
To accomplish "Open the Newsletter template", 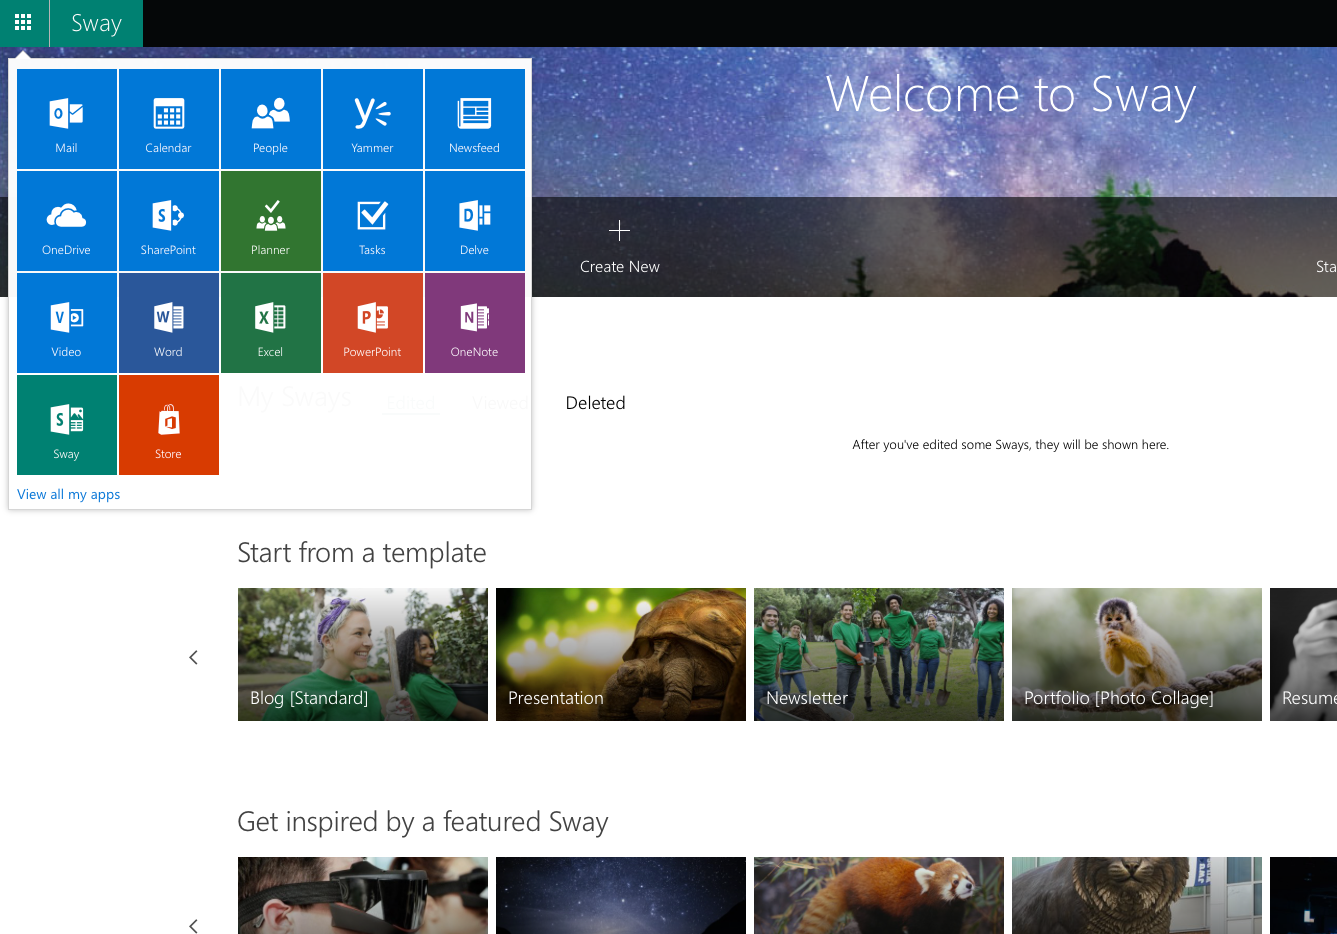I will tap(878, 654).
